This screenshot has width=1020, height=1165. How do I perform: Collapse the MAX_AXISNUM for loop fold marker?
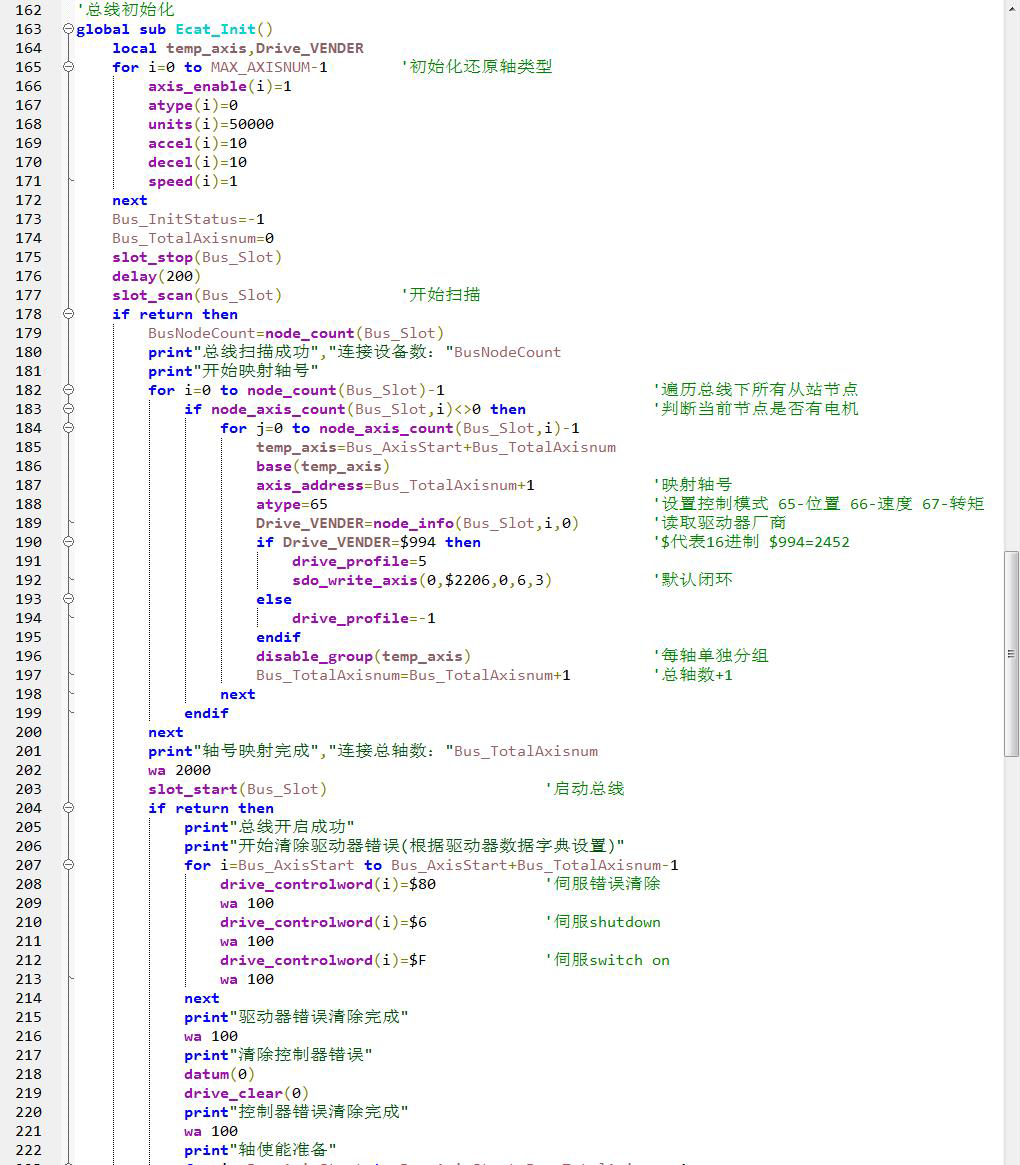click(x=68, y=67)
